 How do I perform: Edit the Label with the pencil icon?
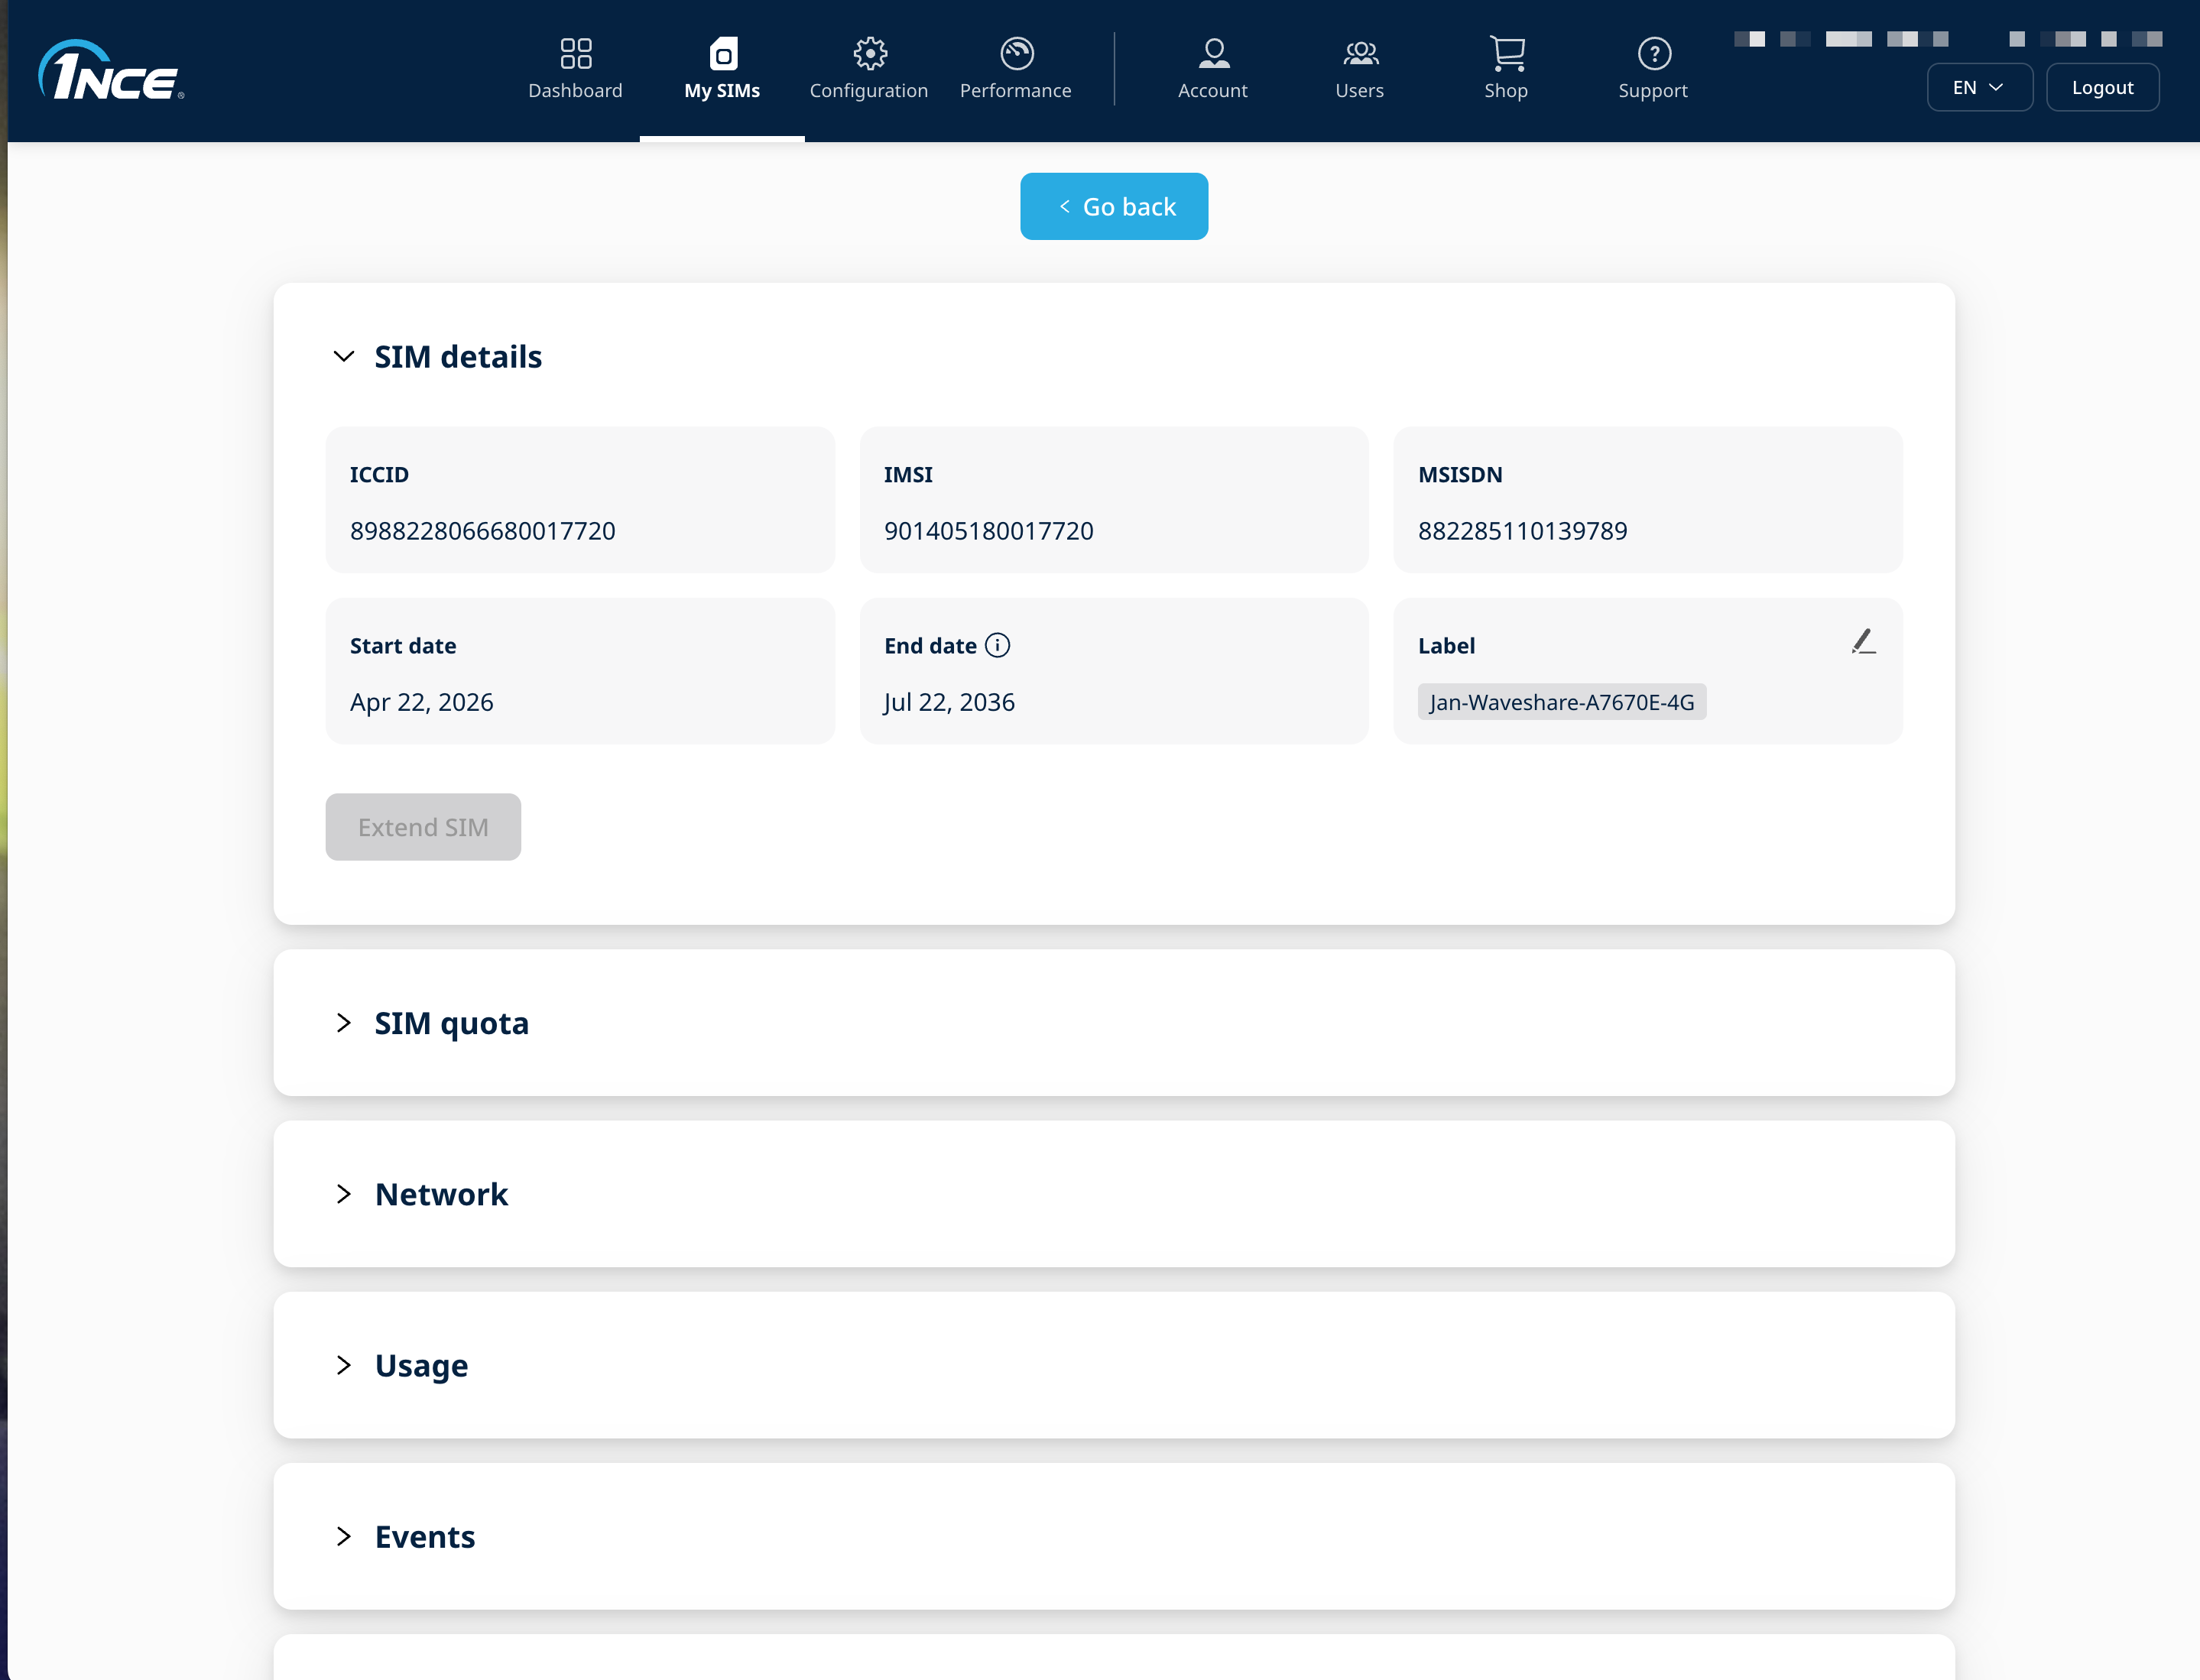click(1863, 641)
